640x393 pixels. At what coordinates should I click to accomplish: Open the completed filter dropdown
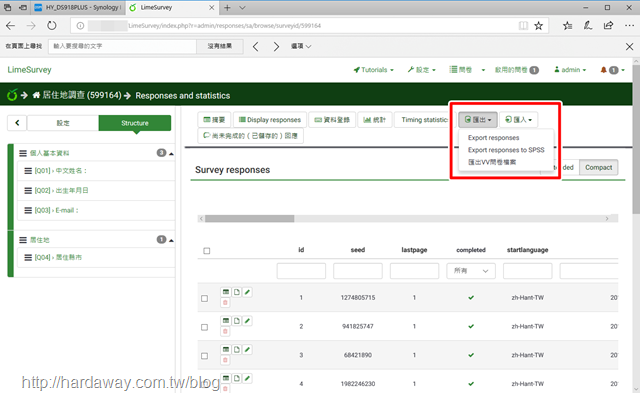click(x=471, y=271)
